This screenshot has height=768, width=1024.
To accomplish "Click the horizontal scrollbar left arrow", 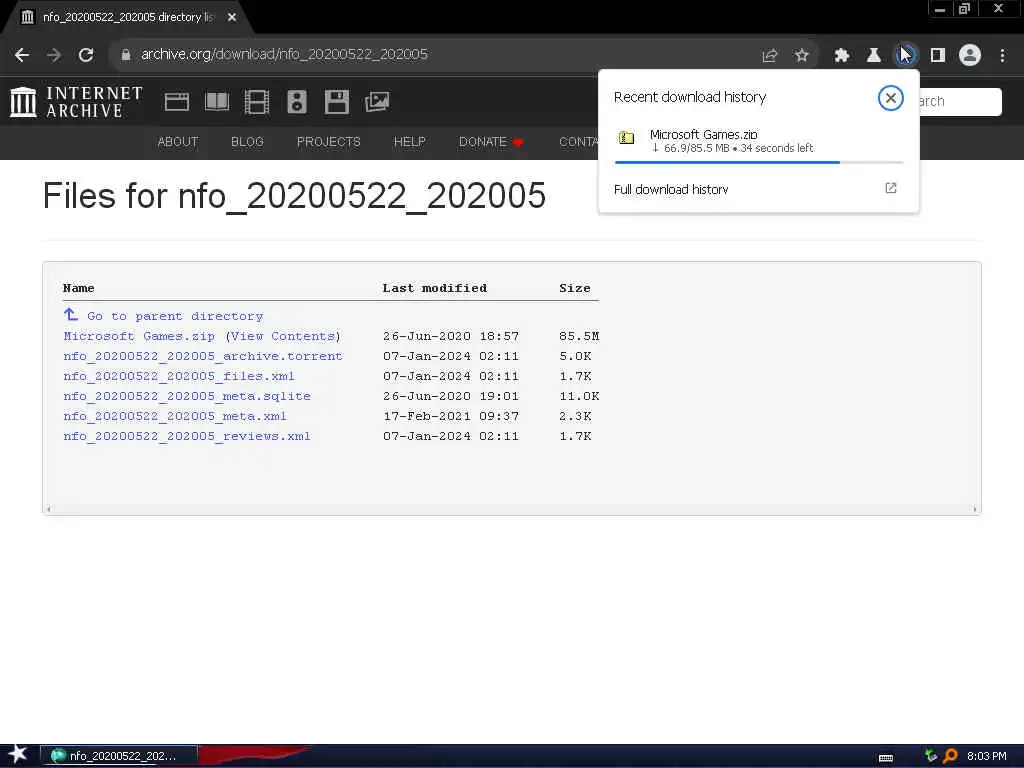I will (x=49, y=509).
